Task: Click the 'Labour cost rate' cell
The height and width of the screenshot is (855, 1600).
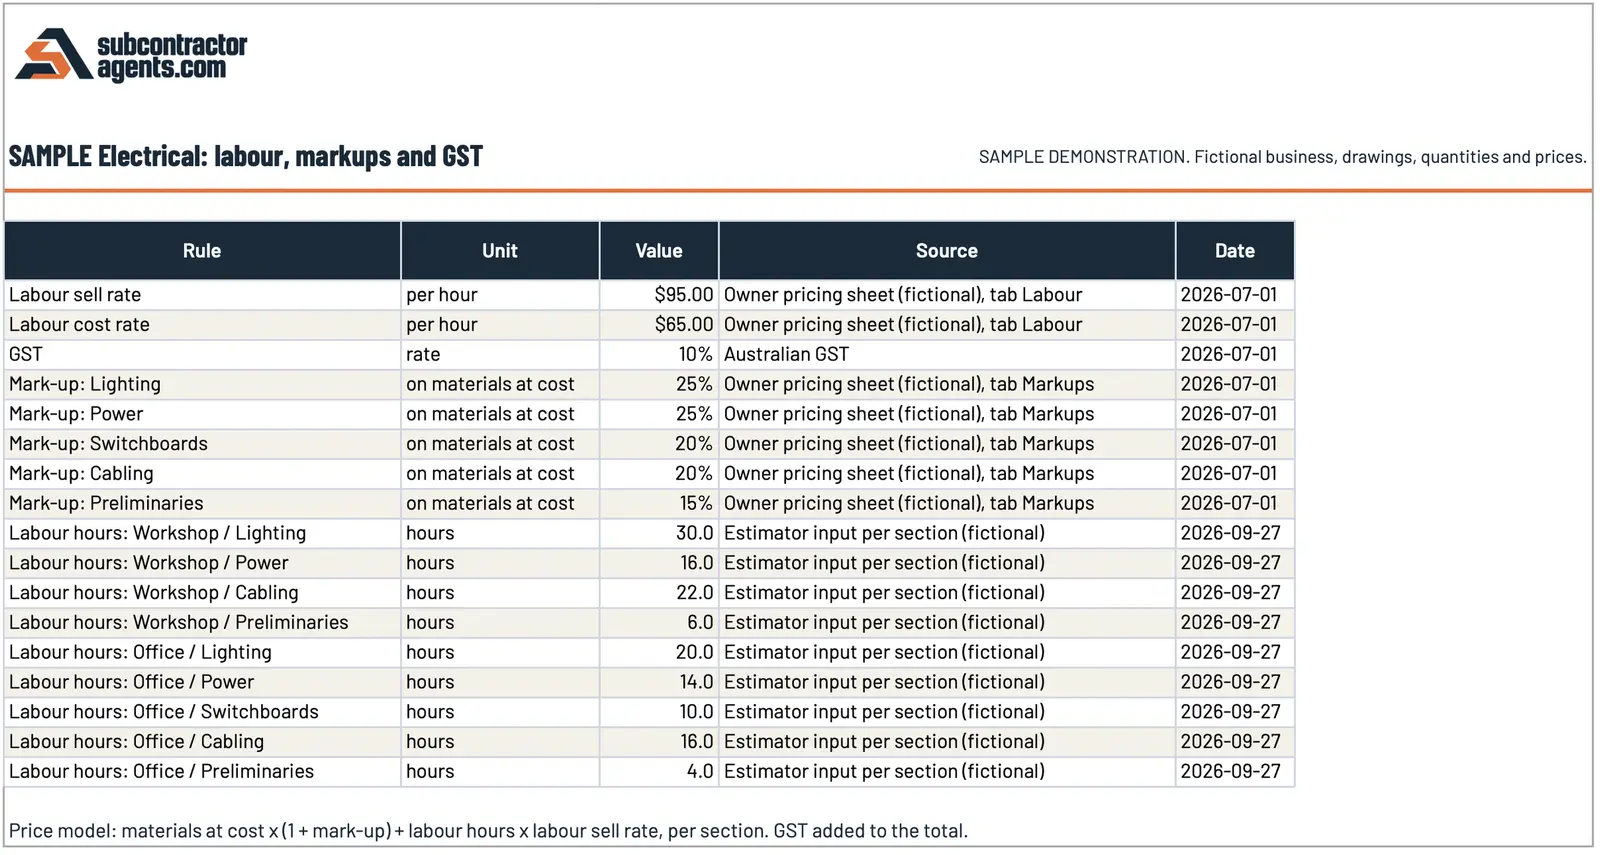Action: pyautogui.click(x=202, y=325)
